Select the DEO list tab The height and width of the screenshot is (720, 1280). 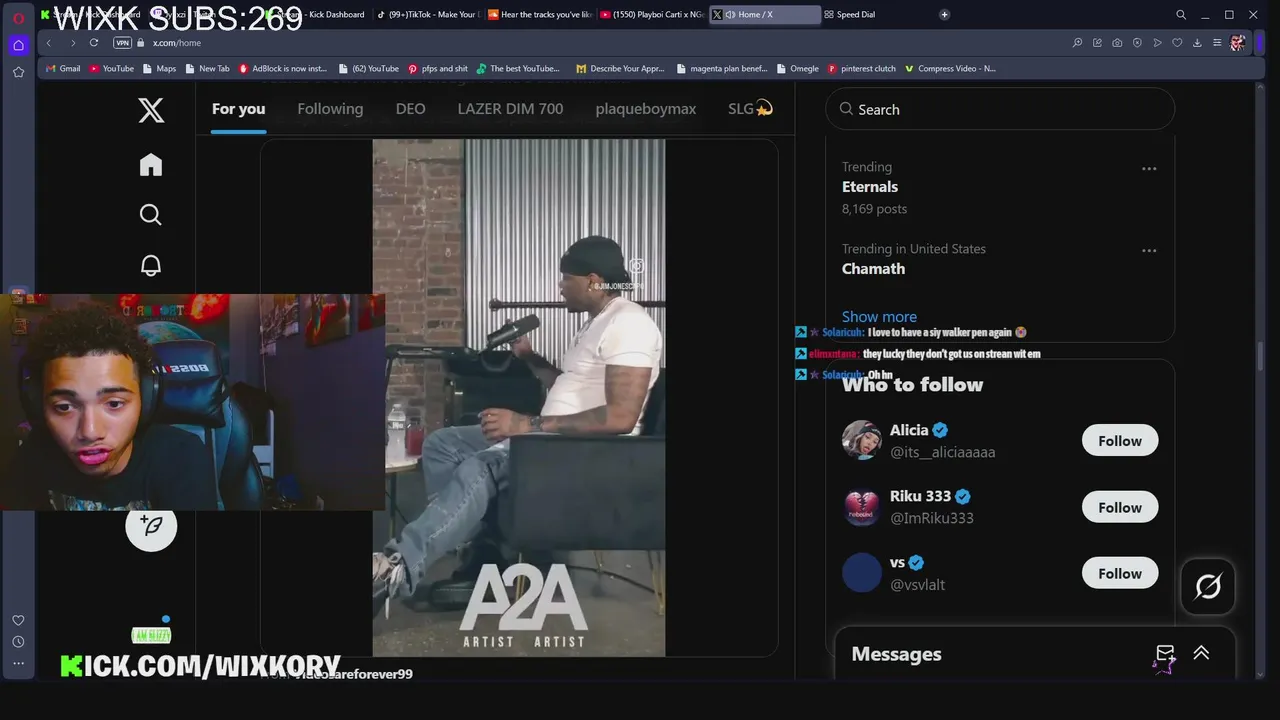pyautogui.click(x=410, y=109)
